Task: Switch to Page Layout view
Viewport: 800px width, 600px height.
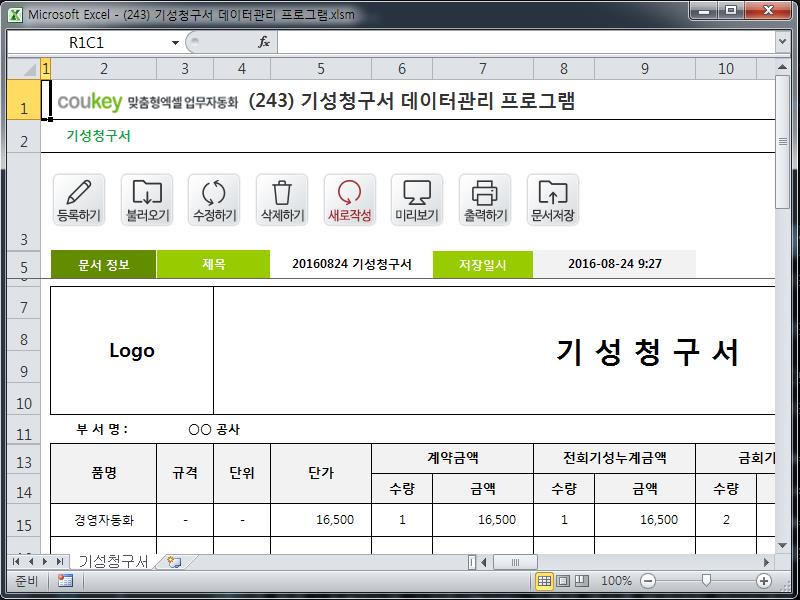Action: 563,581
